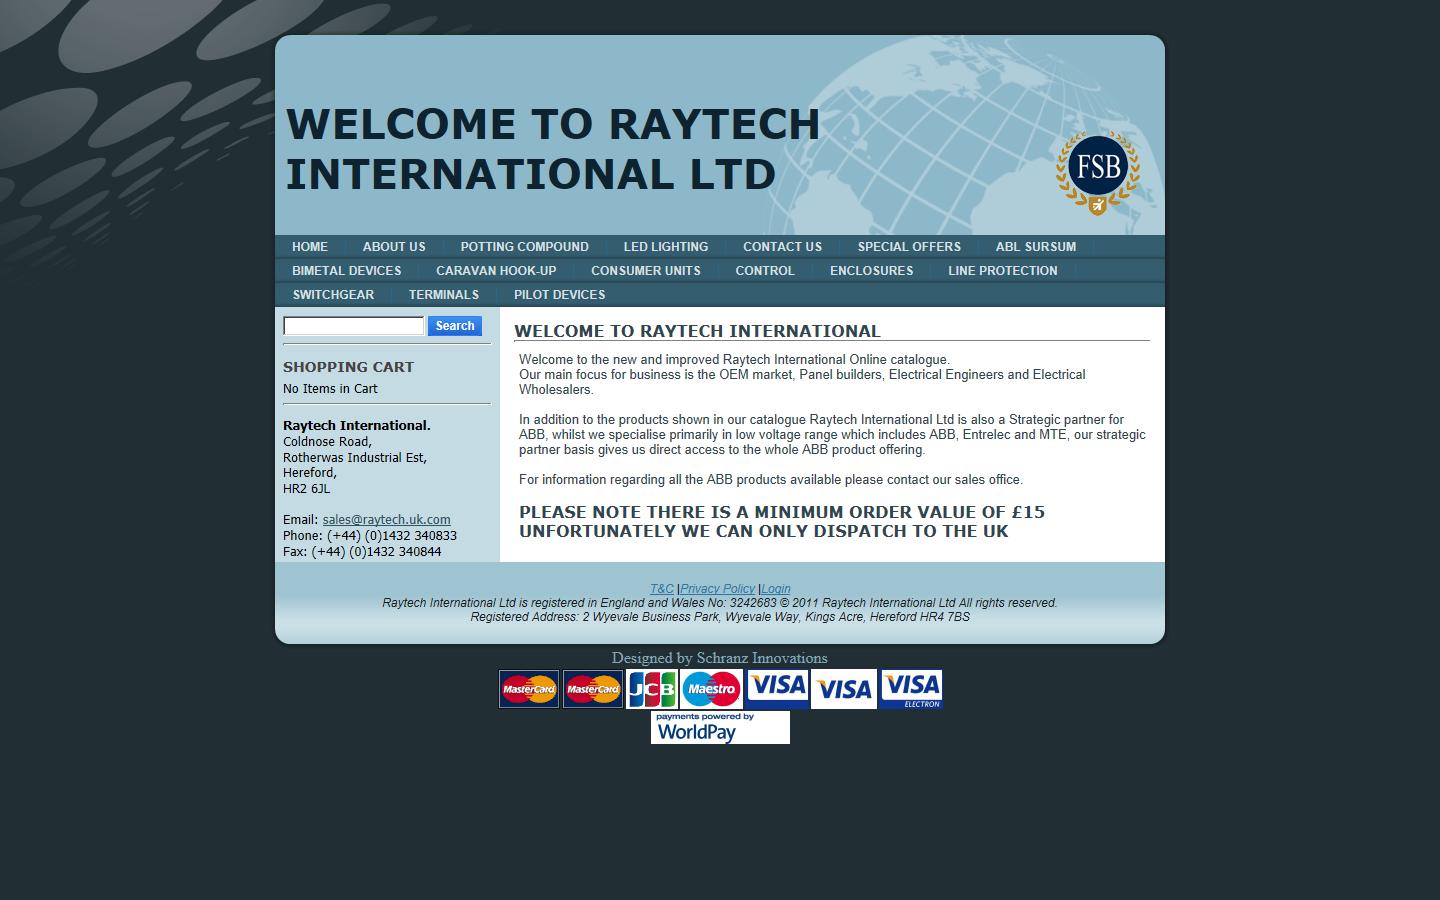Select the VISA Electron payment icon
This screenshot has height=900, width=1440.
tap(911, 688)
